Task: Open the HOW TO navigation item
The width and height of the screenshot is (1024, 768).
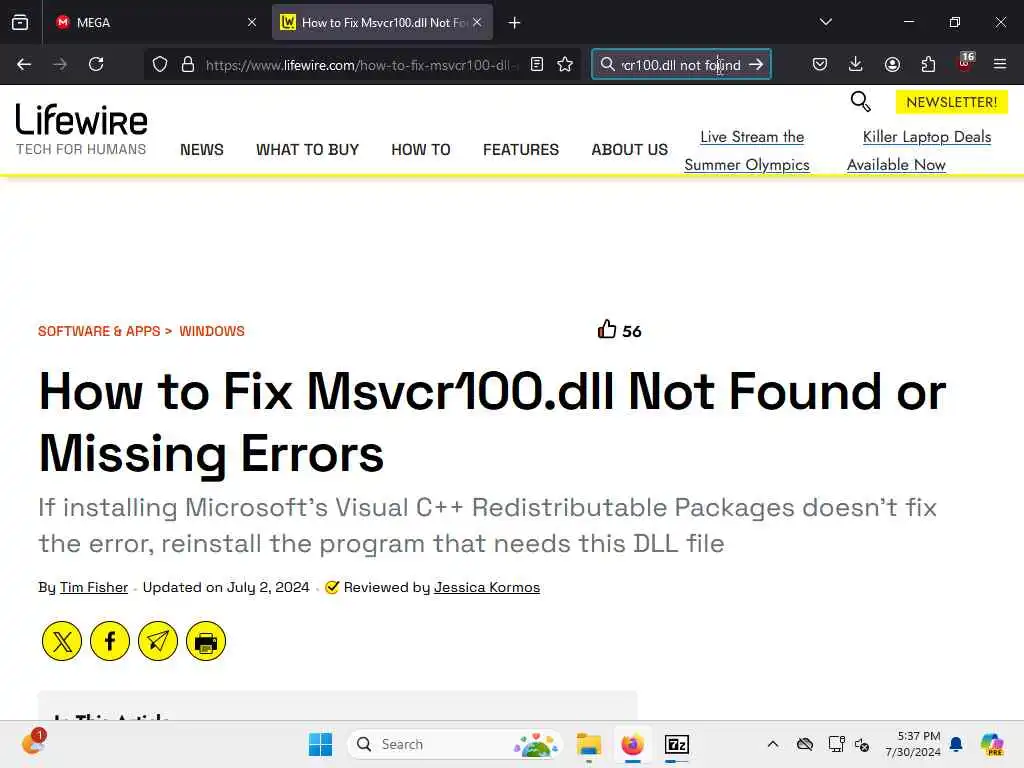Action: 421,150
